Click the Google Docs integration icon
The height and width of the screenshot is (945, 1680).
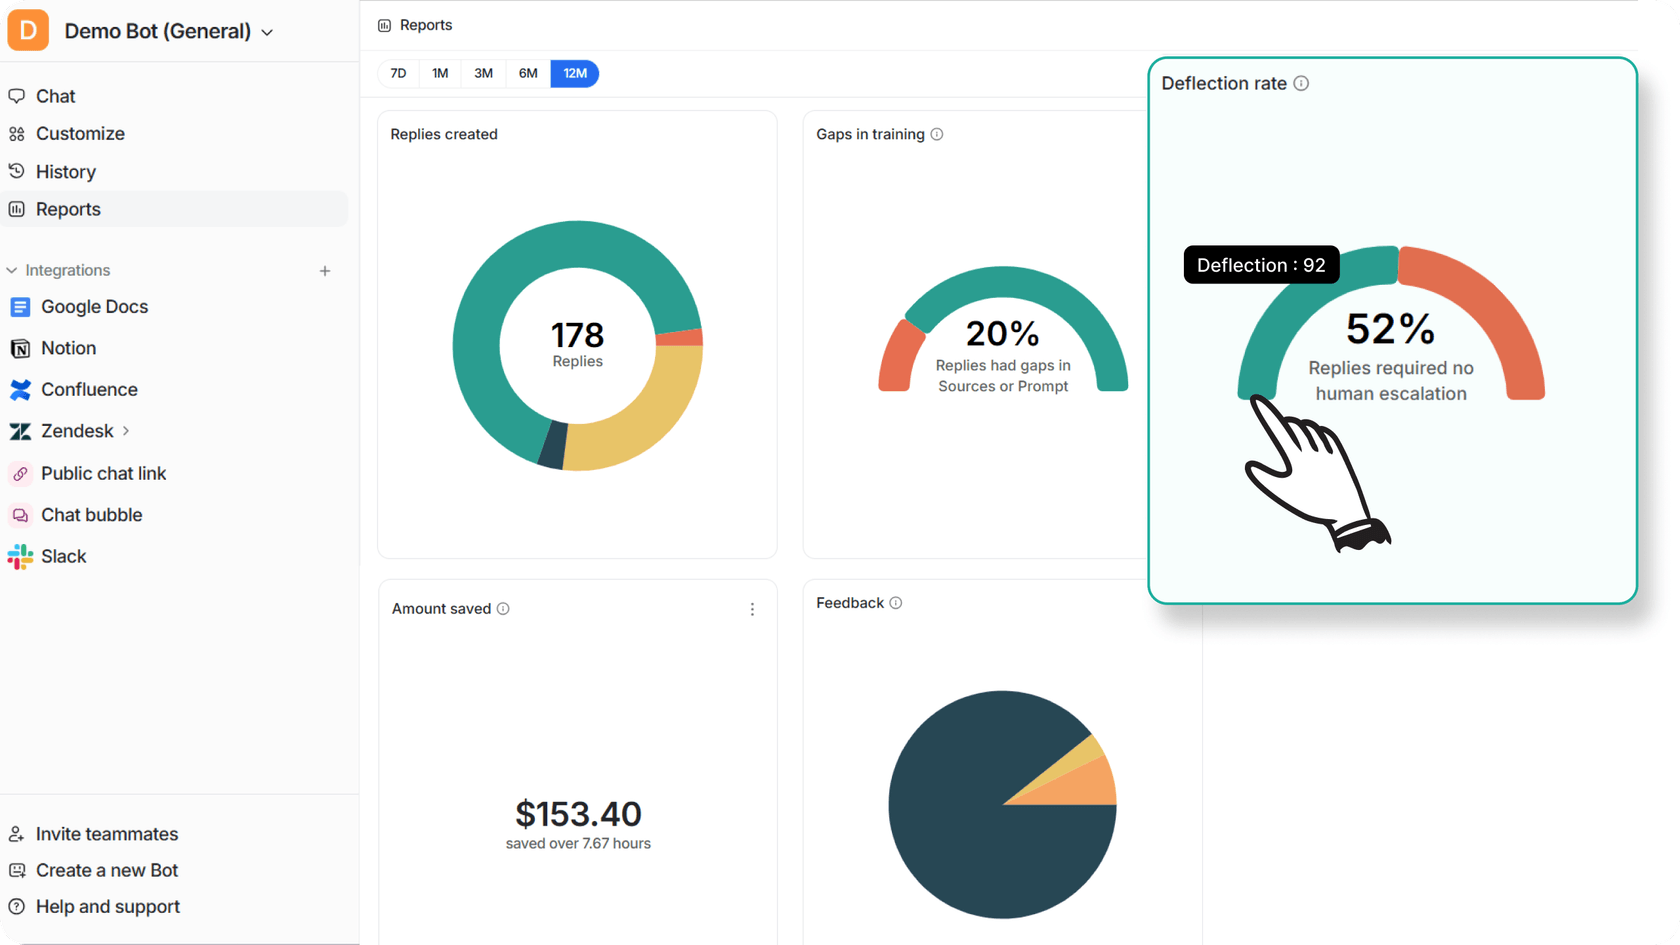20,306
